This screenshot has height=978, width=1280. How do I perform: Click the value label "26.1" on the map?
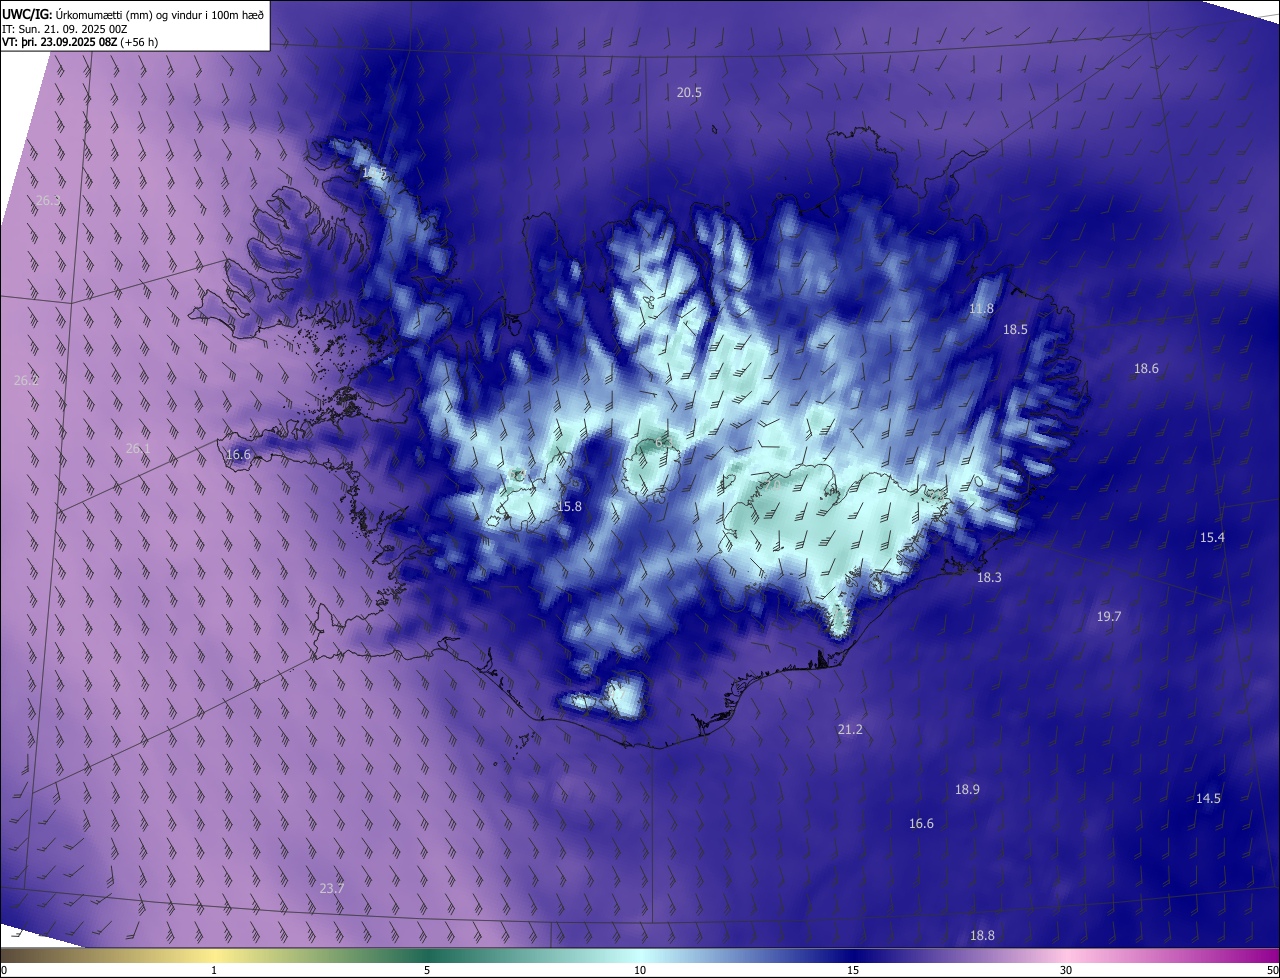tap(138, 449)
